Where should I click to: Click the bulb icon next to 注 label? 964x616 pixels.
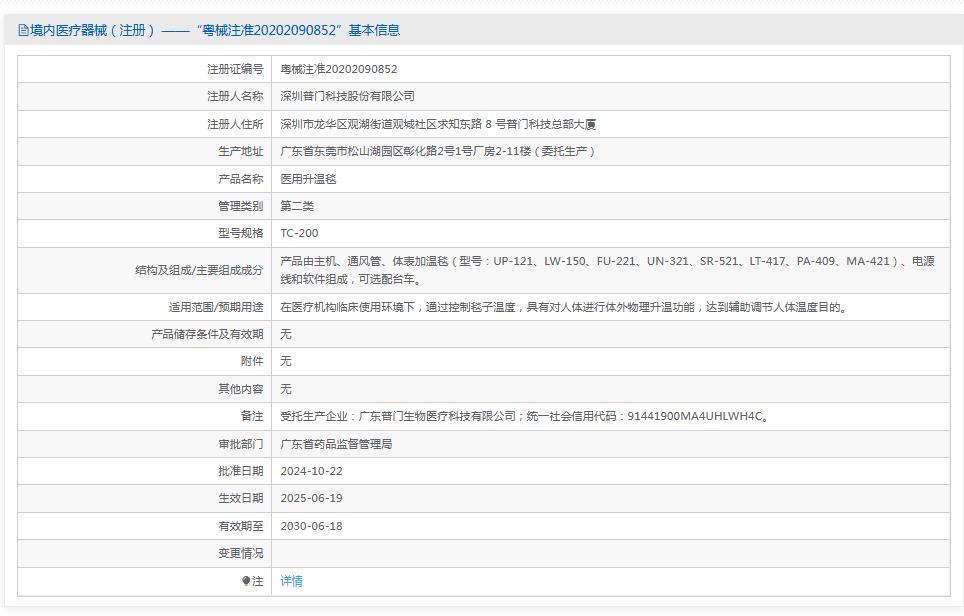[246, 581]
